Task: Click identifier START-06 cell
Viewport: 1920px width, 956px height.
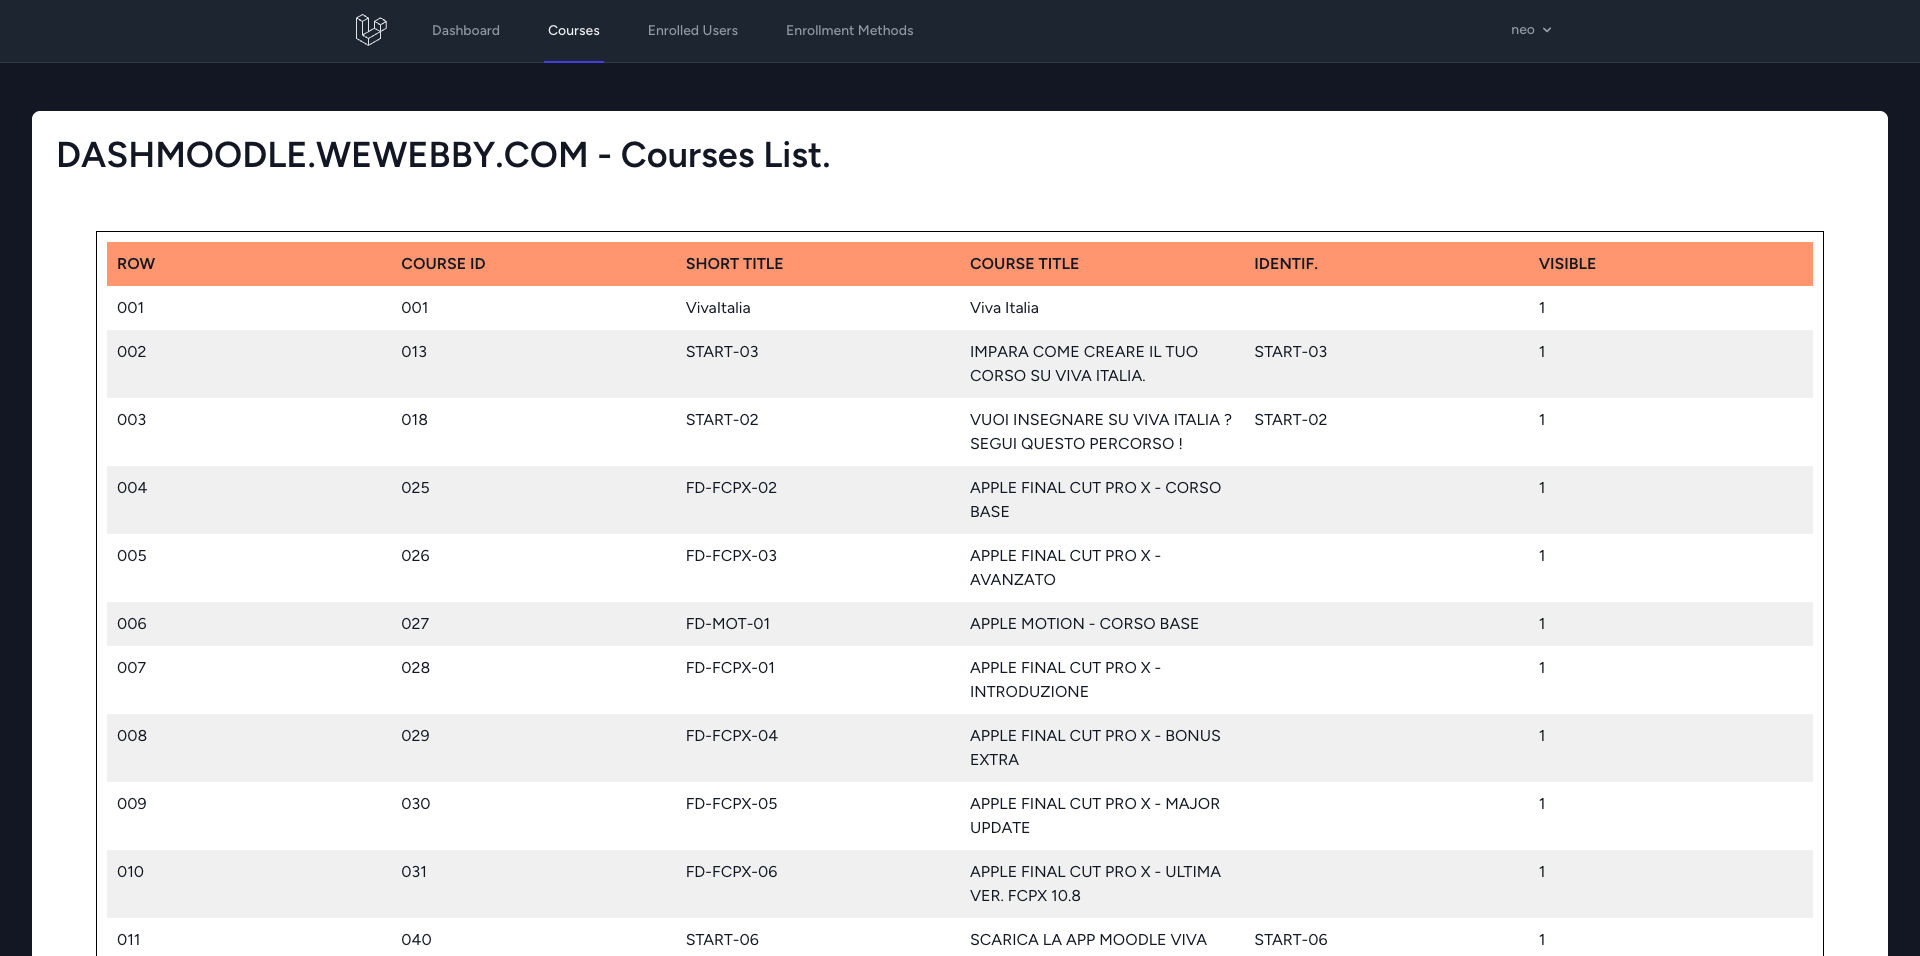Action: point(1291,940)
